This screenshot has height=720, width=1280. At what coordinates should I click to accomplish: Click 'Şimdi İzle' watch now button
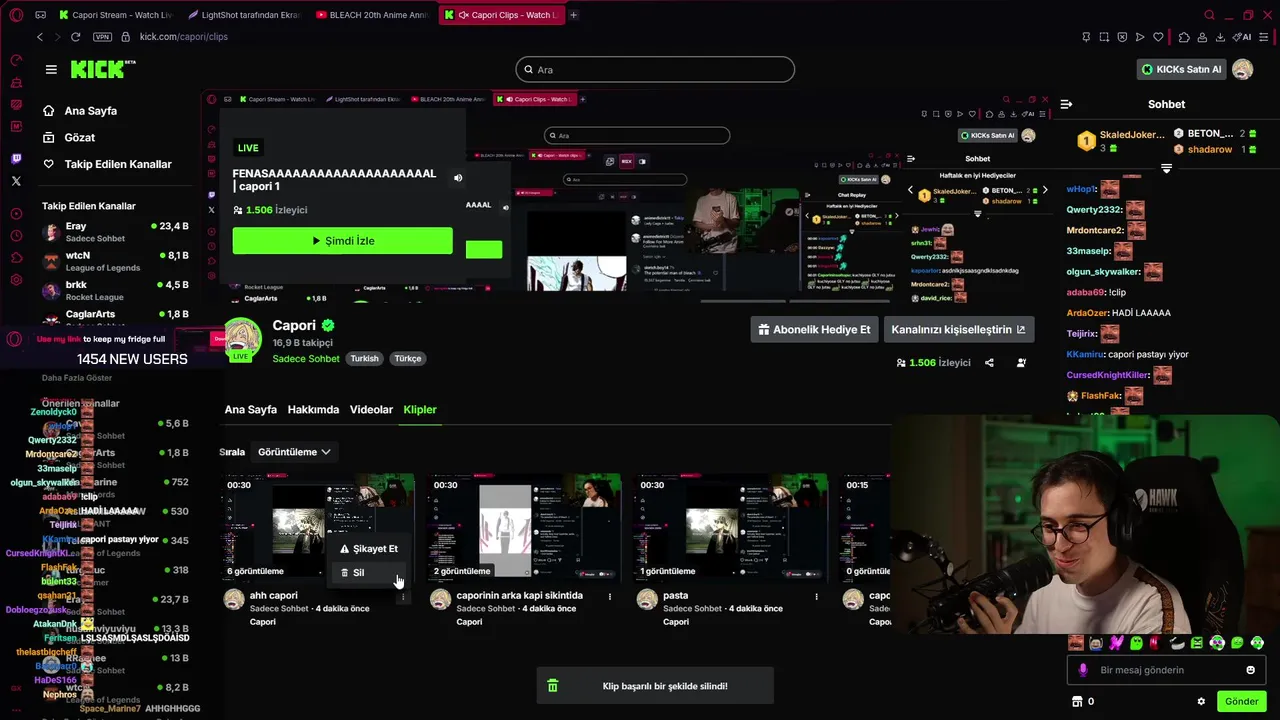click(x=342, y=241)
